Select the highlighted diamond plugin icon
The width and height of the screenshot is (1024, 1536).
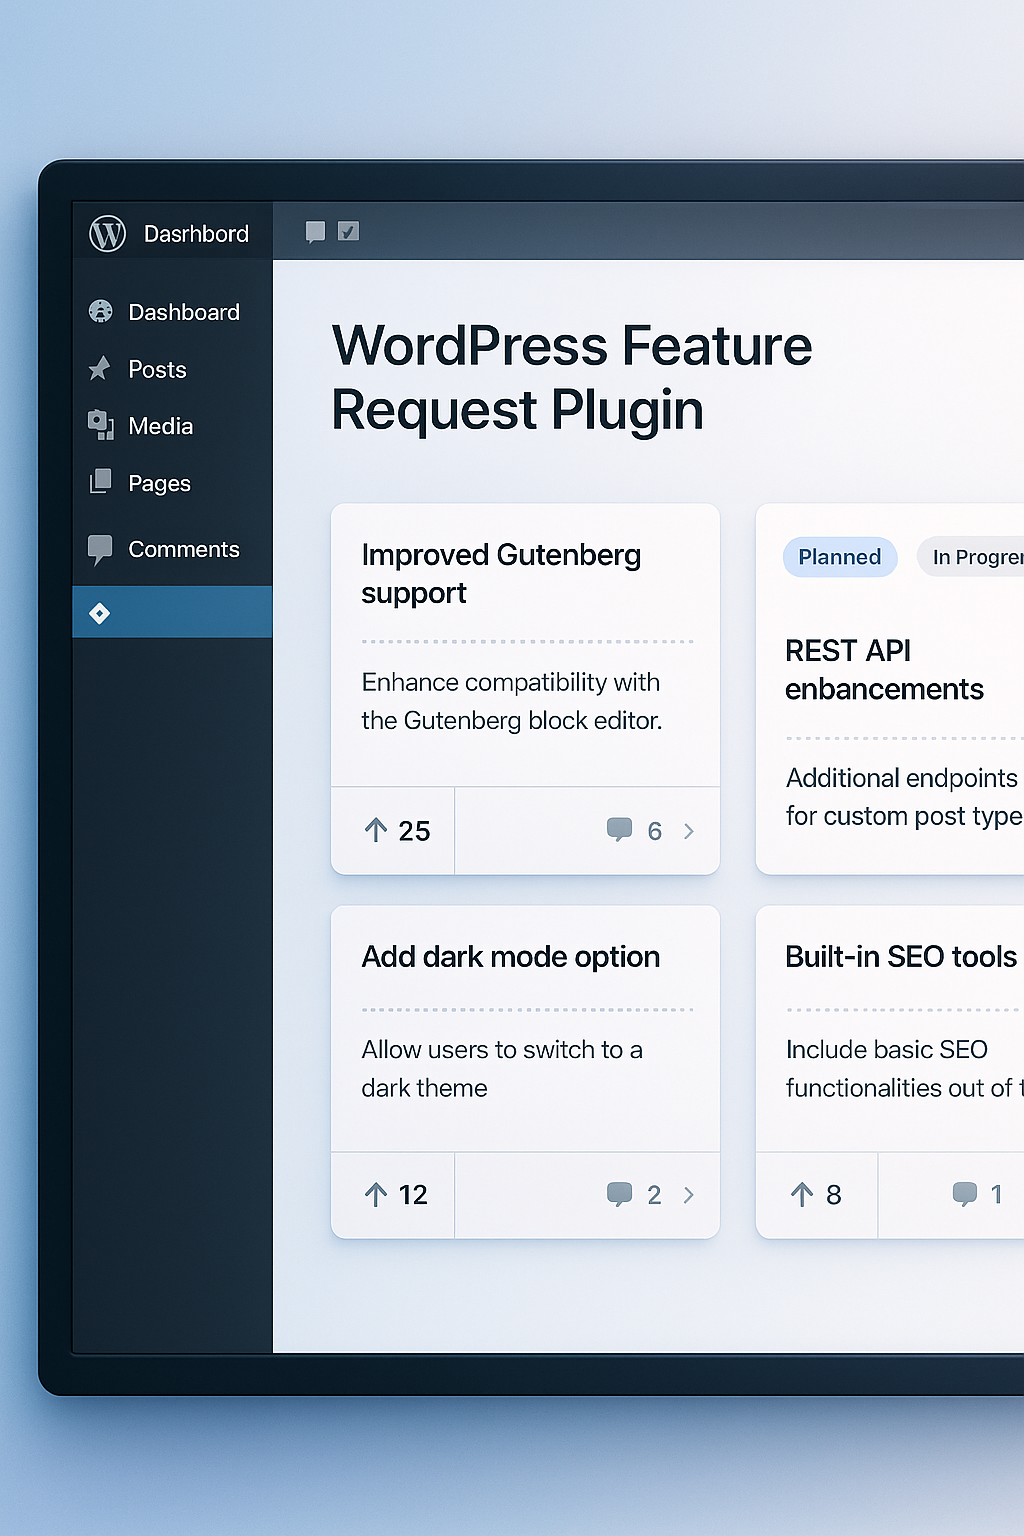99,613
